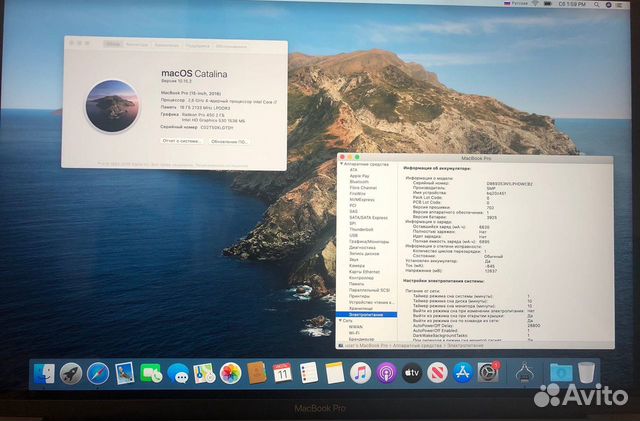
Task: Select WWAN under Сеть section
Action: pyautogui.click(x=356, y=327)
